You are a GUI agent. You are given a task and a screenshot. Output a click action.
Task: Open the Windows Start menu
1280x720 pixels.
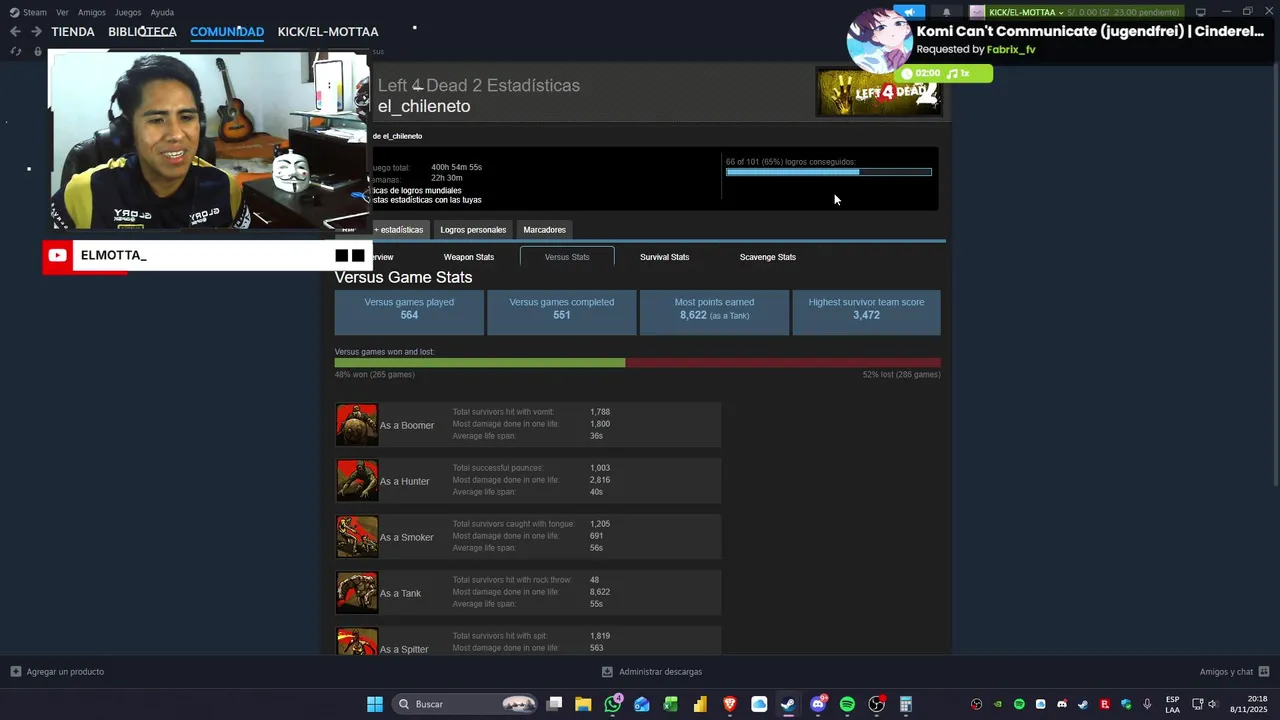[x=374, y=704]
